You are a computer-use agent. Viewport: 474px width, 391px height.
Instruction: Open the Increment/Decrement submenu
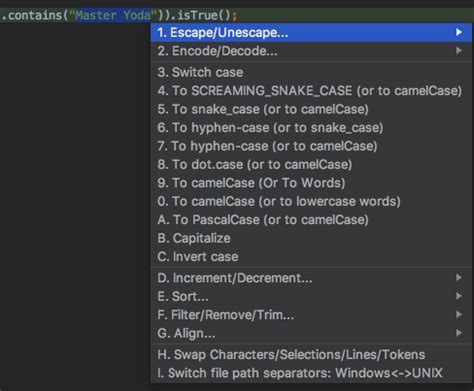(x=311, y=278)
